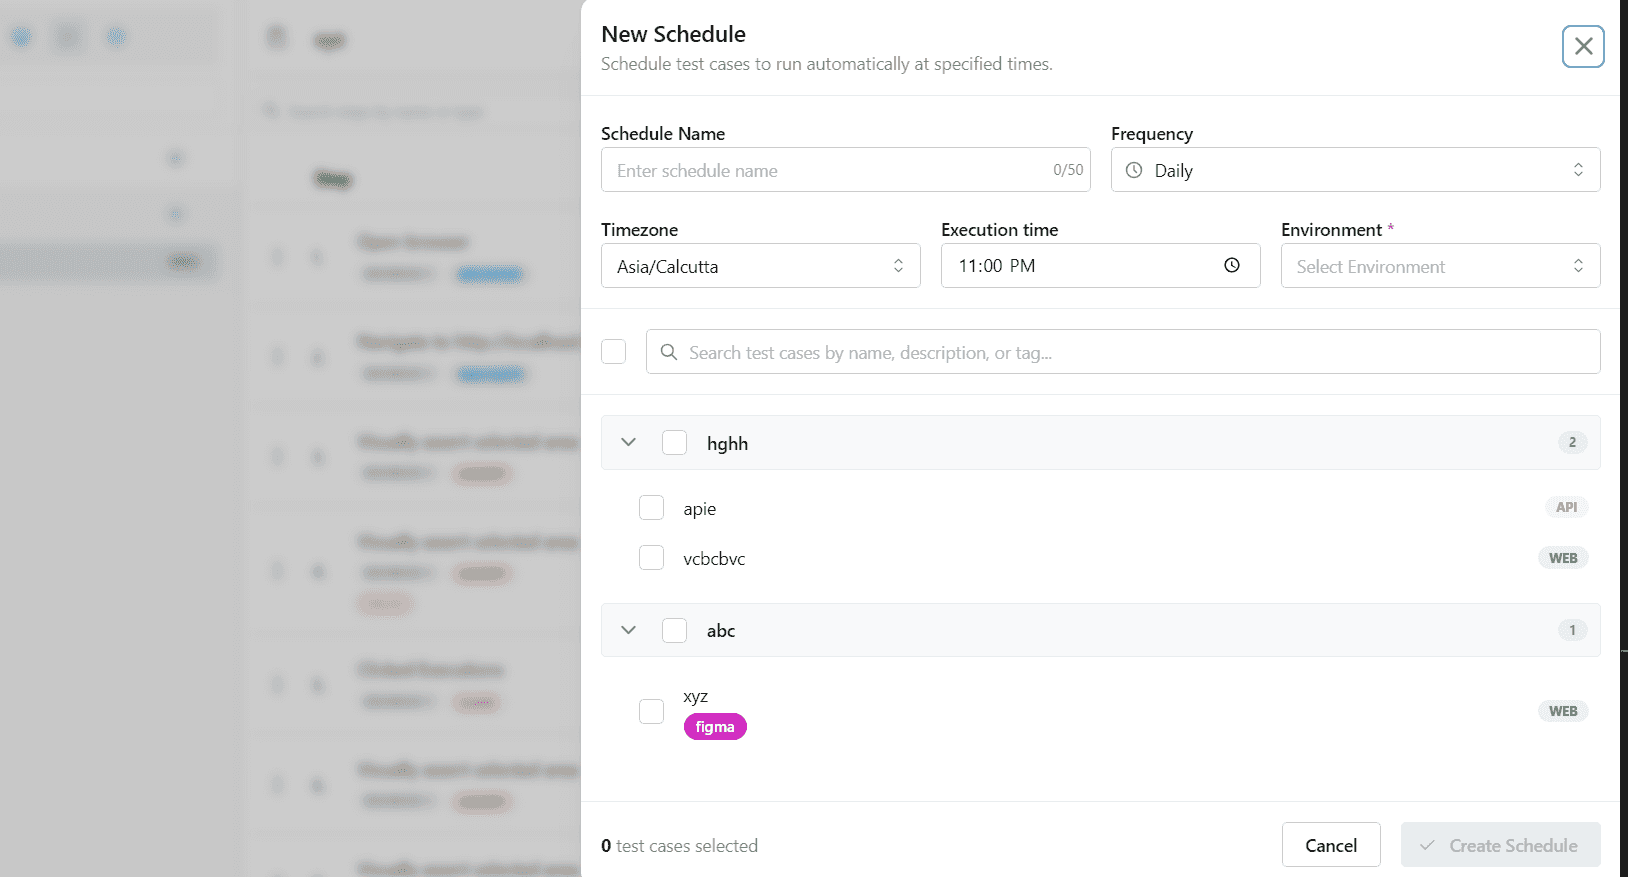Click the API badge next to apie
1628x877 pixels.
[x=1566, y=507]
